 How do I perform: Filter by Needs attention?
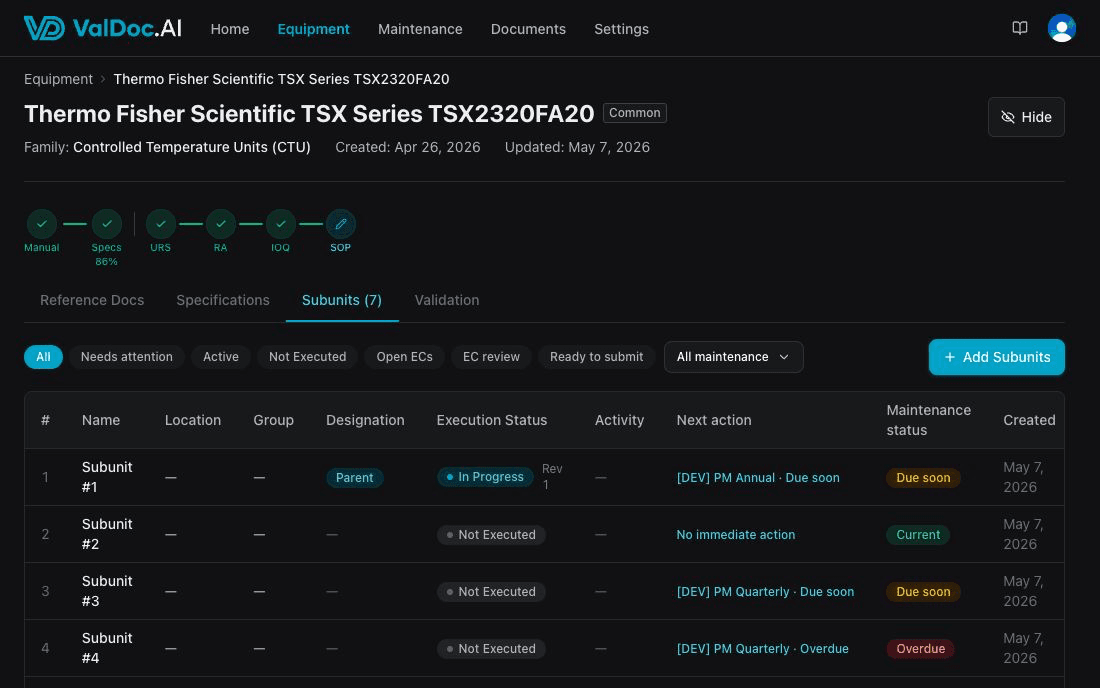point(126,356)
